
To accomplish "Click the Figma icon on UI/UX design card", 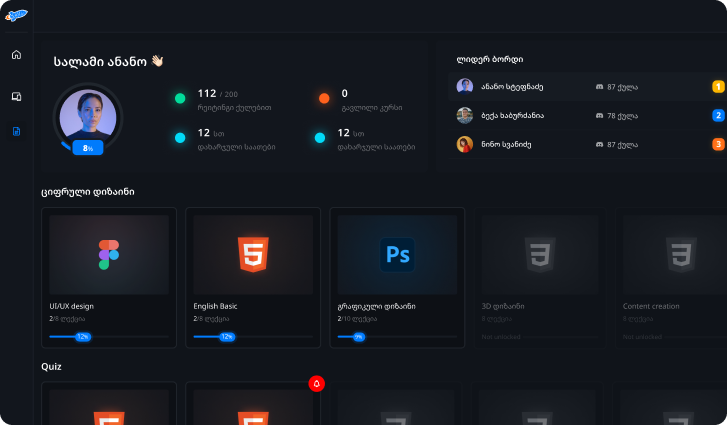I will 109,254.
